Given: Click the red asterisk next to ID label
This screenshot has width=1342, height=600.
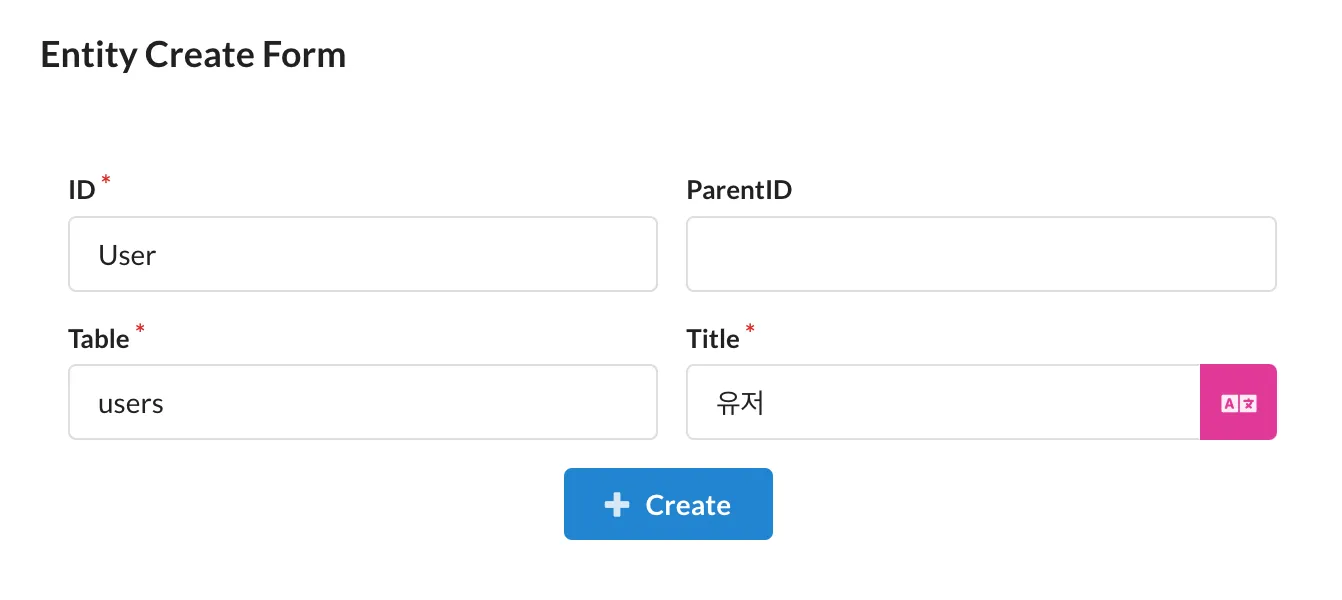Looking at the screenshot, I should 104,181.
